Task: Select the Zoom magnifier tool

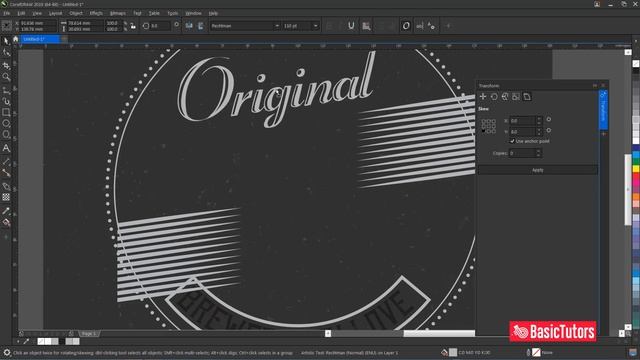Action: 6,77
